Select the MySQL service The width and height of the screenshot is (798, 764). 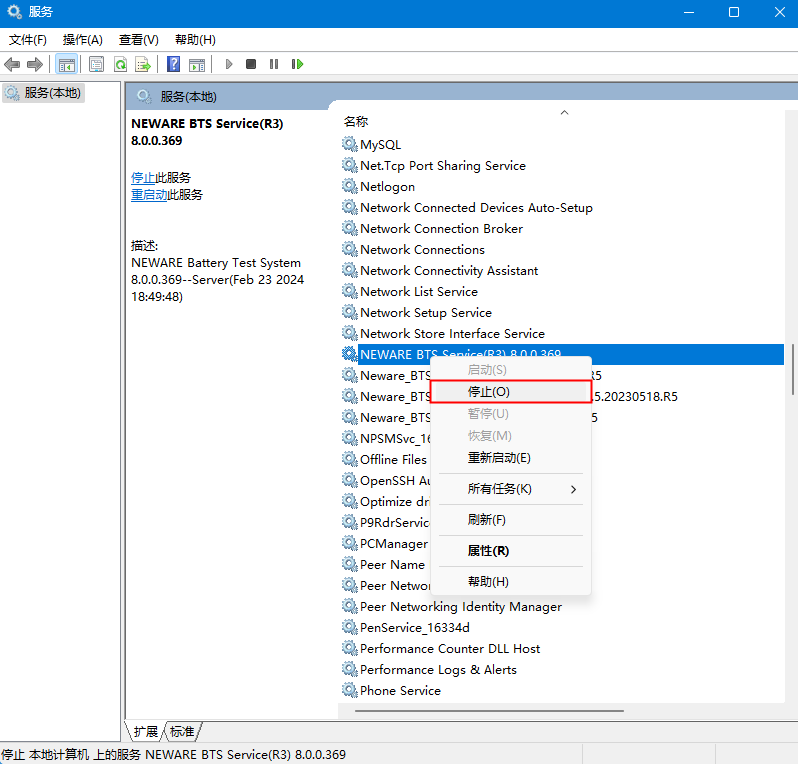click(380, 145)
